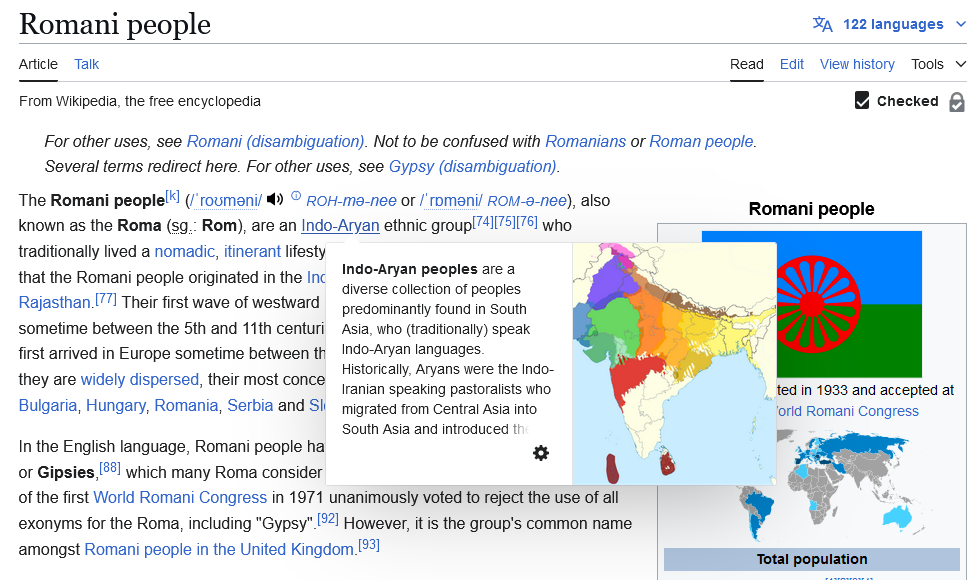
Task: Click the Indo-Aryan peoples preview text
Action: pos(447,349)
